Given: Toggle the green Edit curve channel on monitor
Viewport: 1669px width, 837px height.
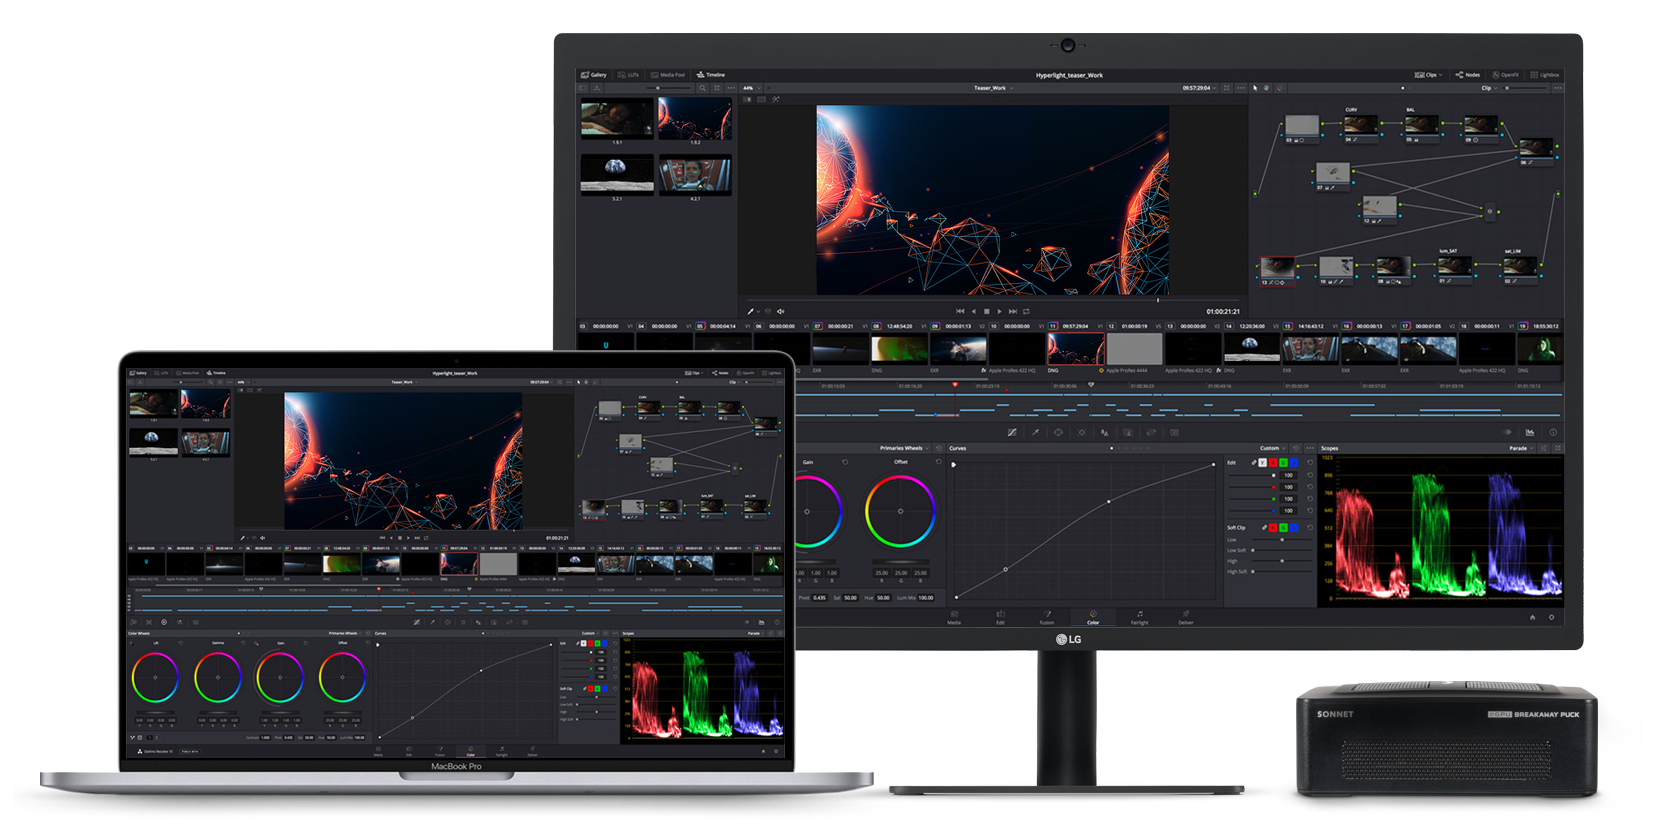Looking at the screenshot, I should (x=1283, y=462).
